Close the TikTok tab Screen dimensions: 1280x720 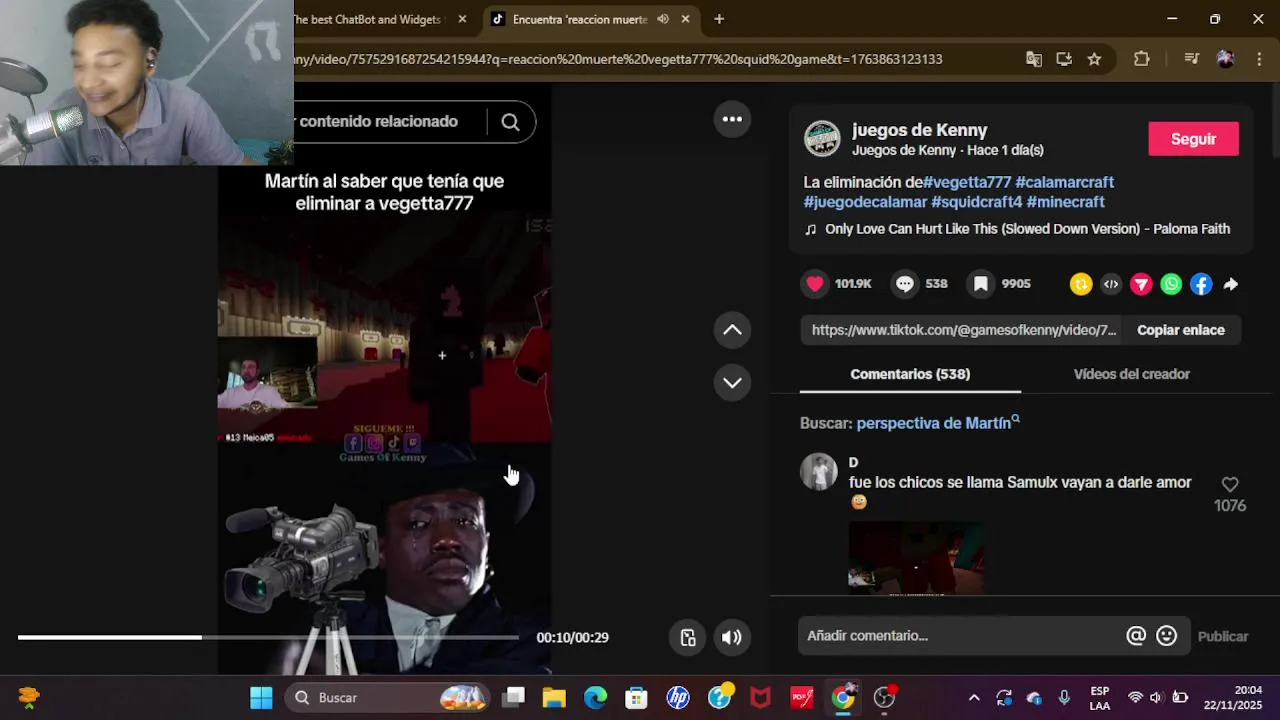click(686, 19)
